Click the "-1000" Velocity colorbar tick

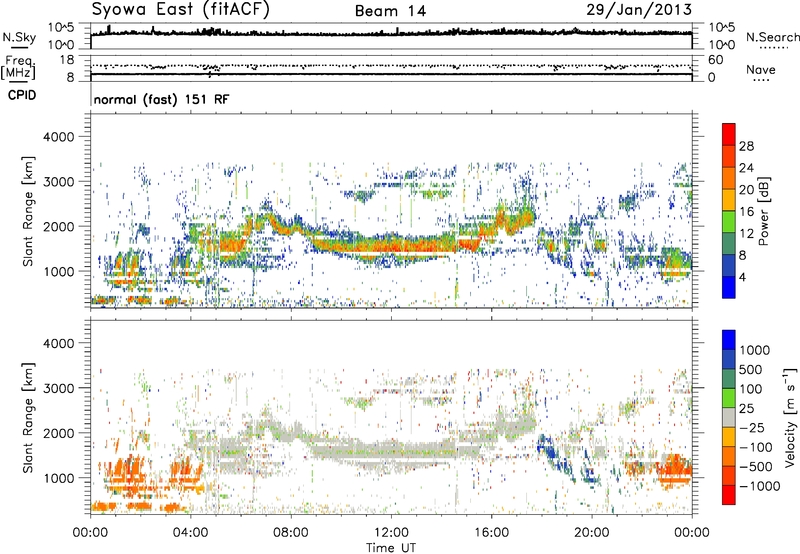coord(759,486)
